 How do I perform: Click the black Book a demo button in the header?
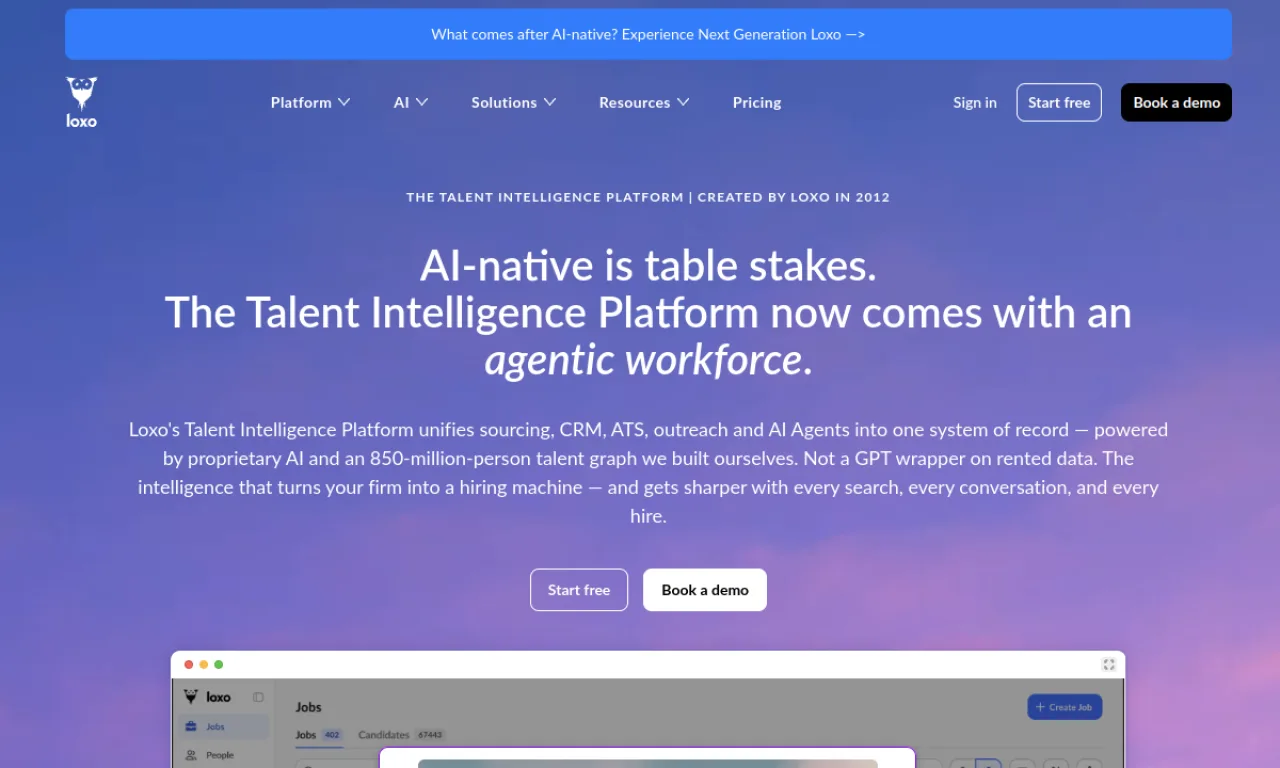[x=1176, y=102]
